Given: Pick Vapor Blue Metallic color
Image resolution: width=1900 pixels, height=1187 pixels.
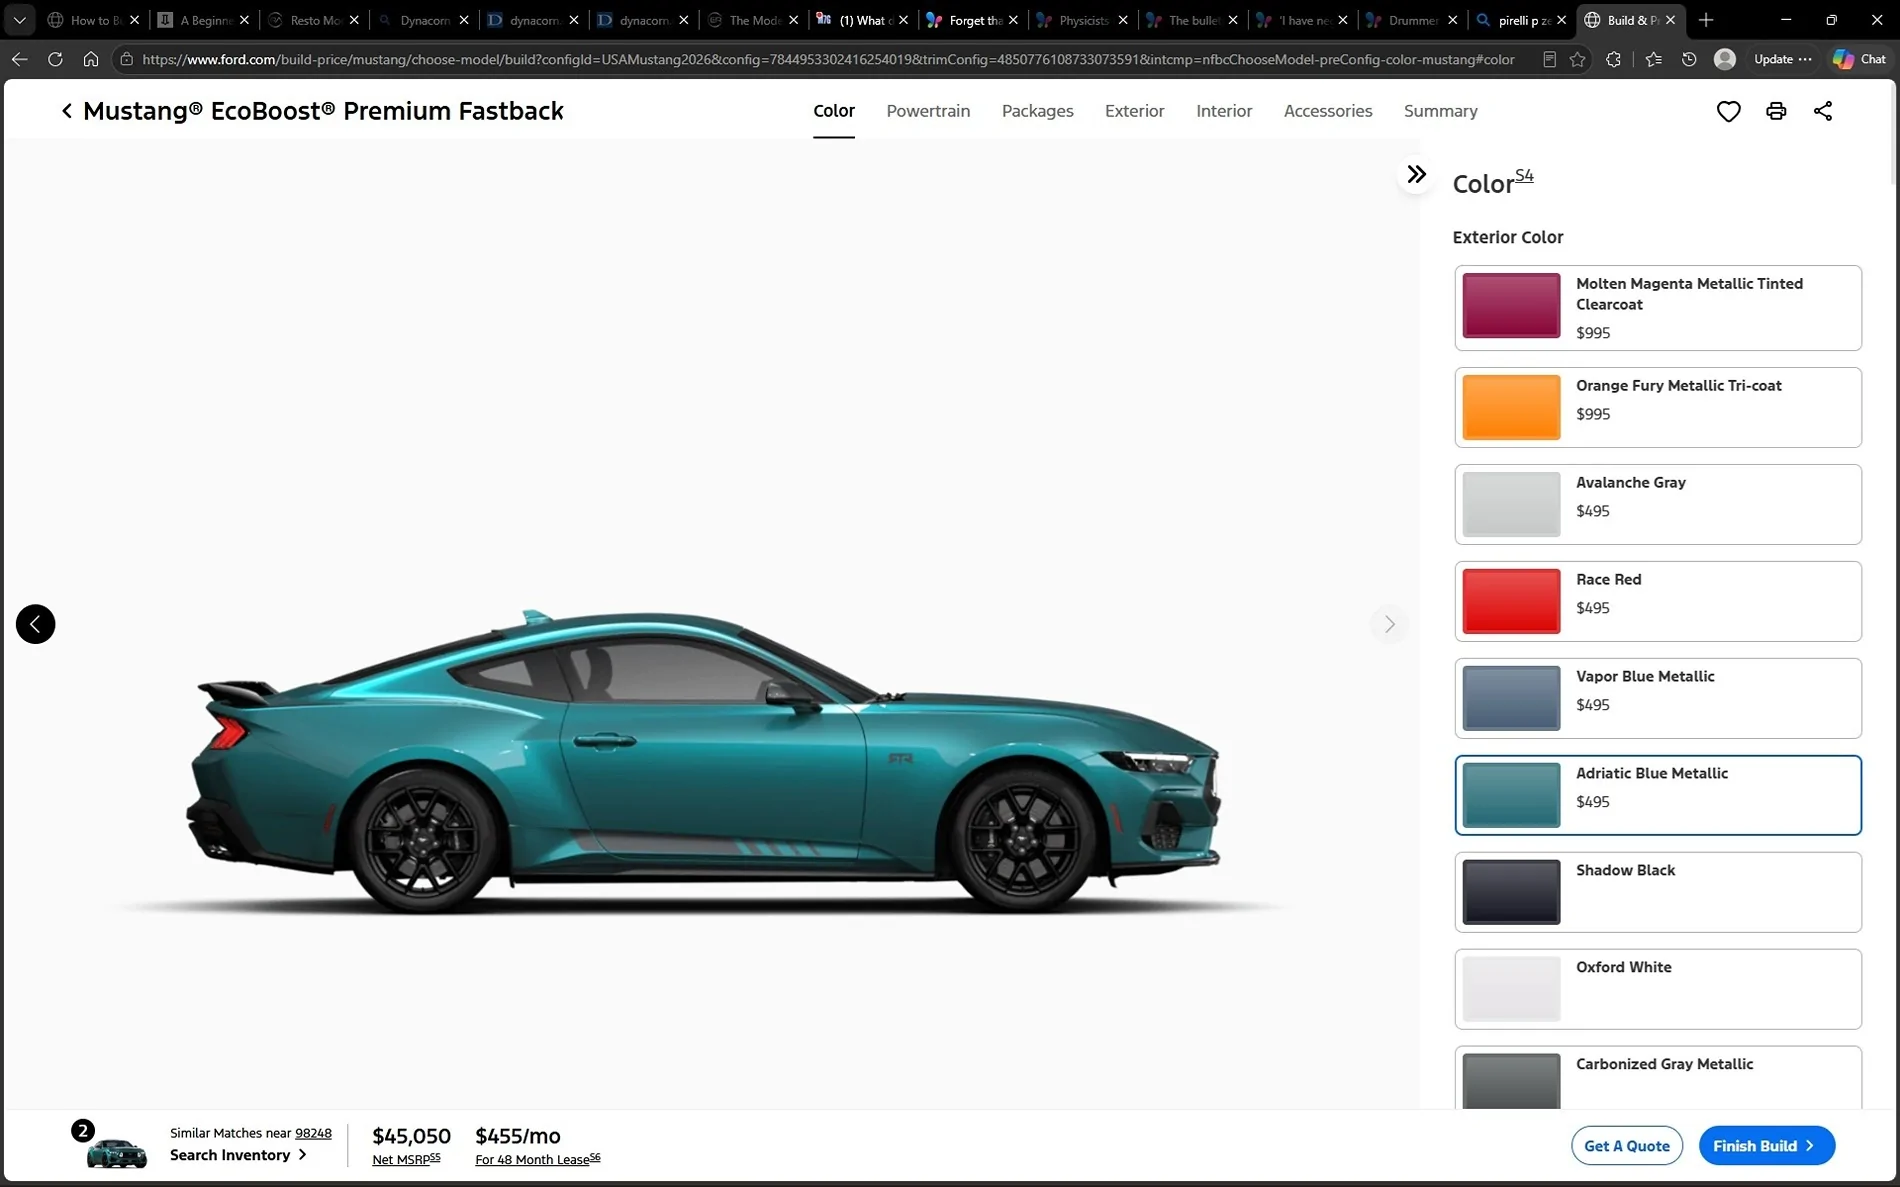Looking at the screenshot, I should (1658, 698).
